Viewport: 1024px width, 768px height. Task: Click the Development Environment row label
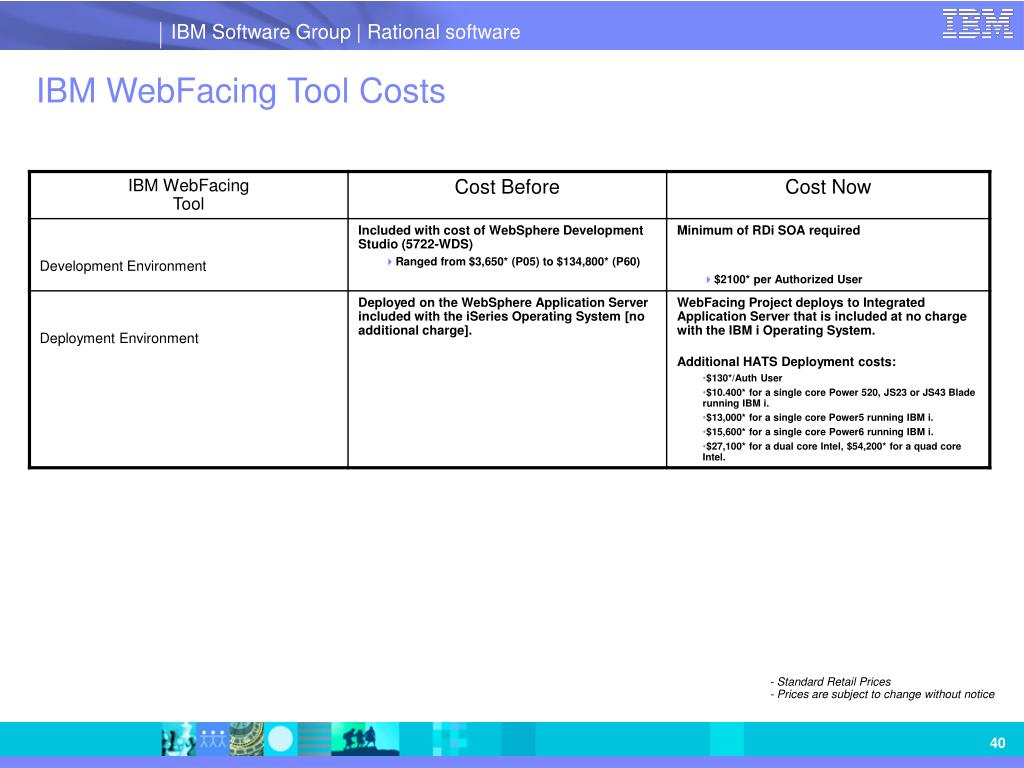[123, 266]
